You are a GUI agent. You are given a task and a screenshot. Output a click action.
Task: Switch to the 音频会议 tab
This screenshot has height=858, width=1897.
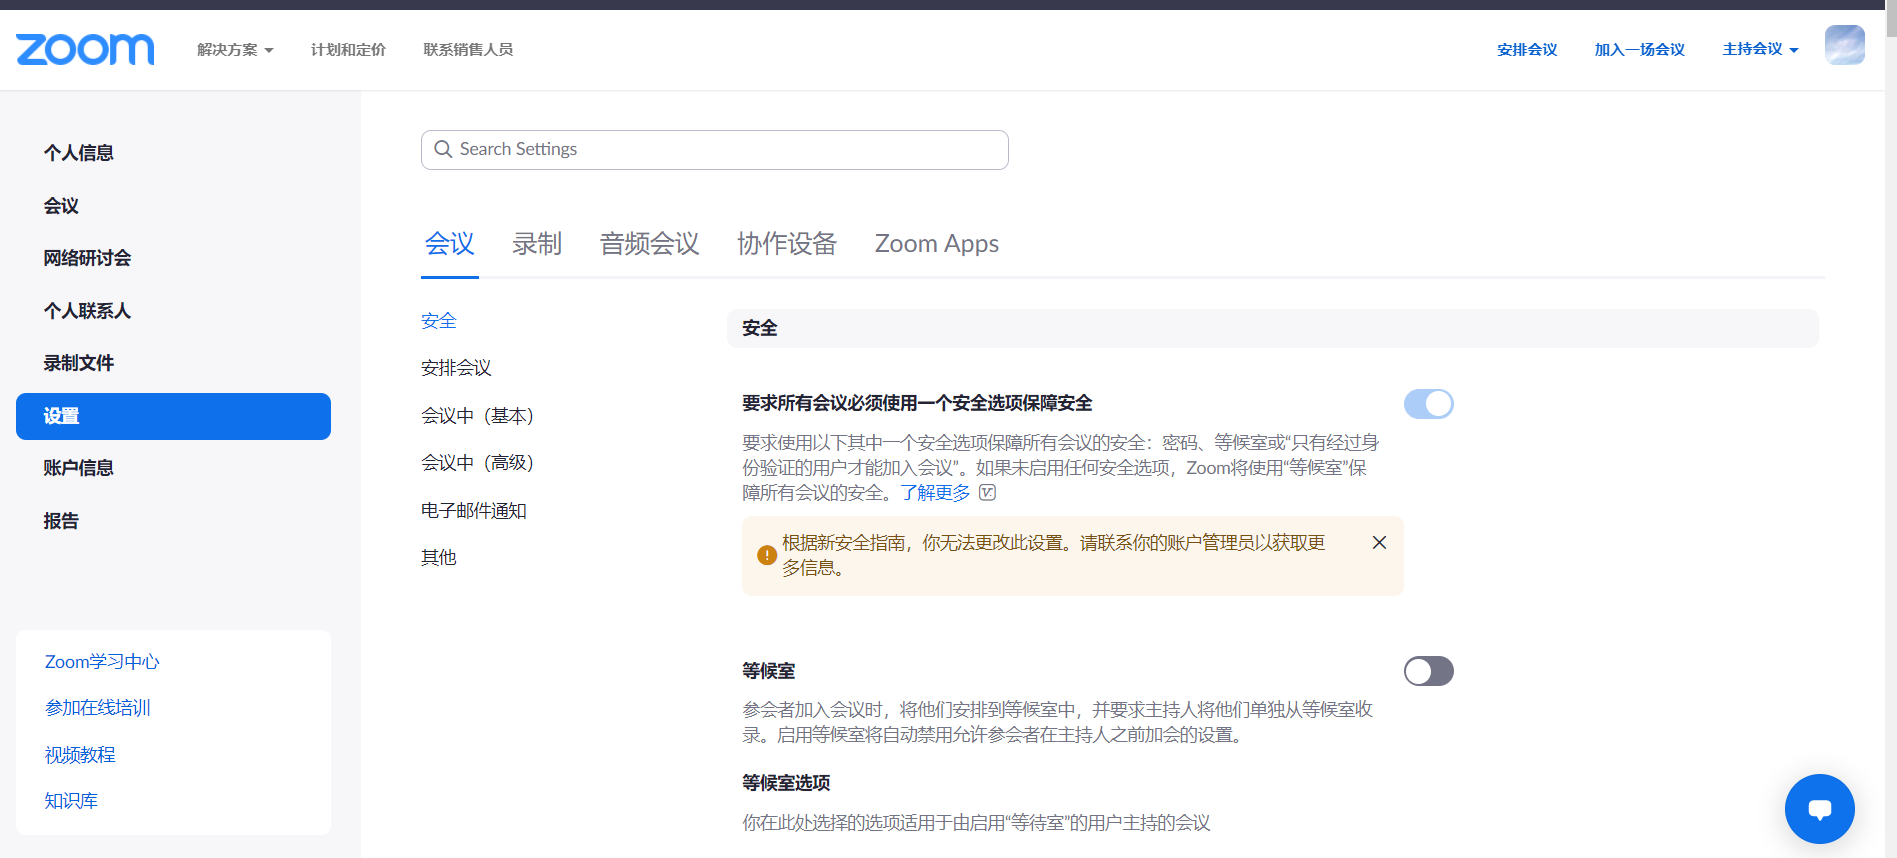pyautogui.click(x=649, y=244)
